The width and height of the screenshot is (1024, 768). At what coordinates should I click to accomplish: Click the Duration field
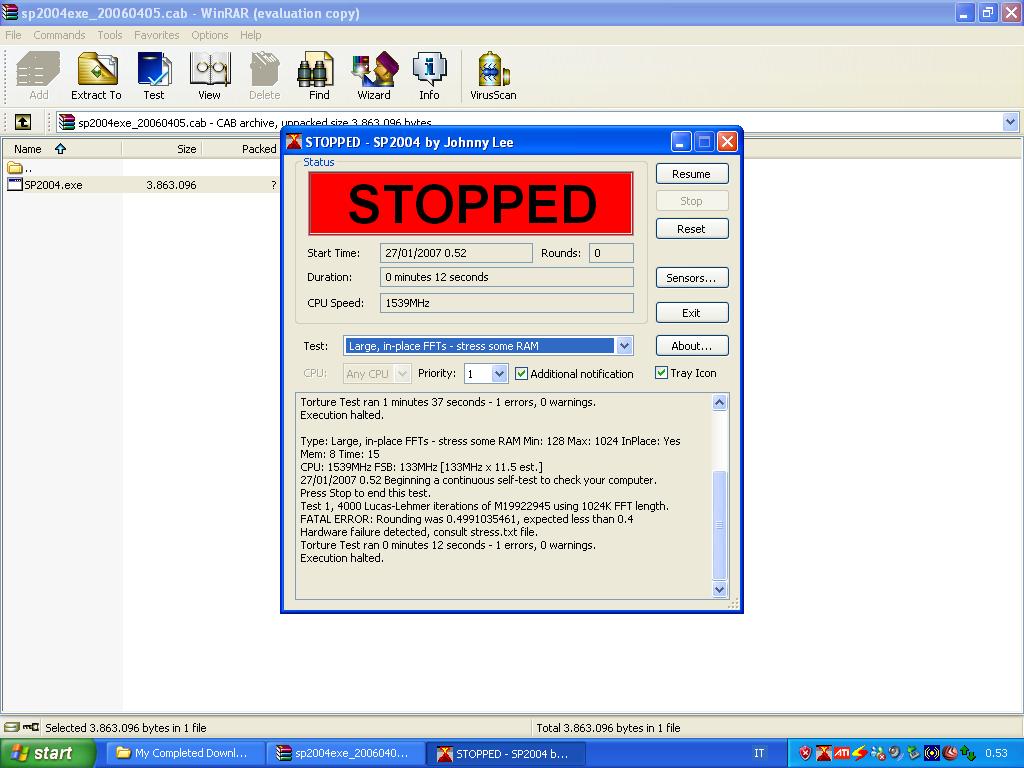[507, 277]
